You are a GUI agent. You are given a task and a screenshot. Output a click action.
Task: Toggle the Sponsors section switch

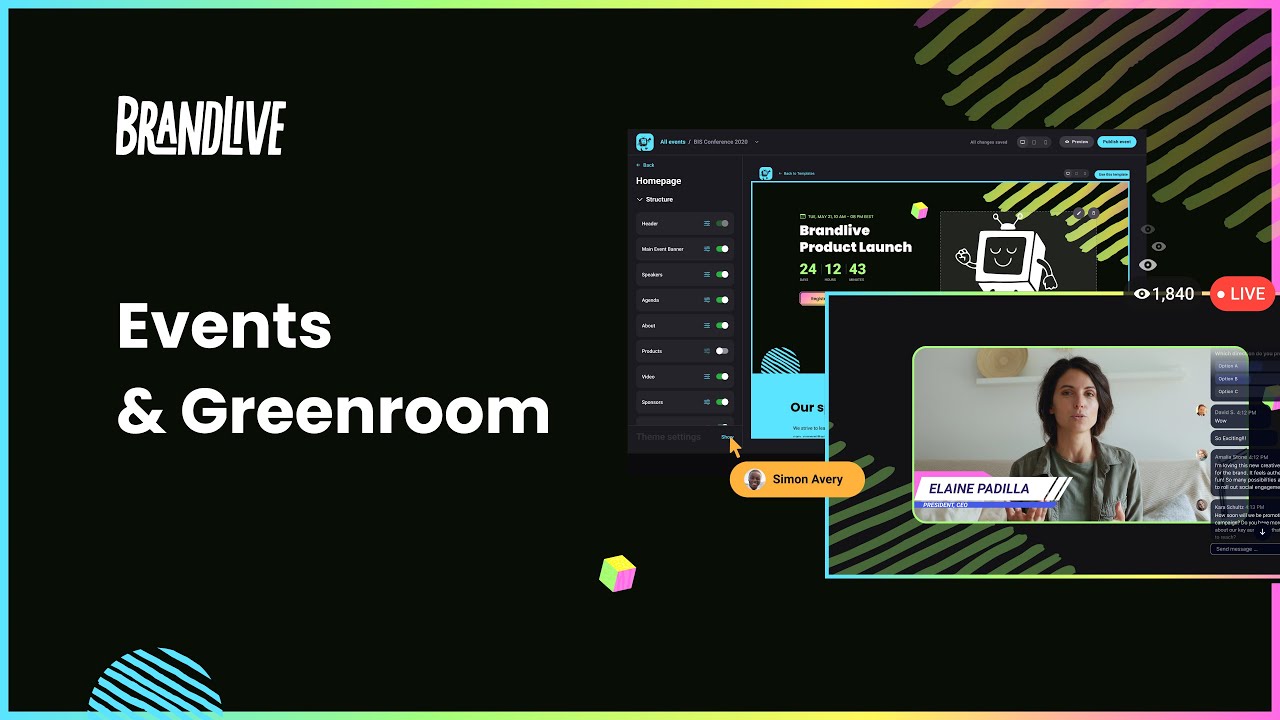pyautogui.click(x=722, y=402)
